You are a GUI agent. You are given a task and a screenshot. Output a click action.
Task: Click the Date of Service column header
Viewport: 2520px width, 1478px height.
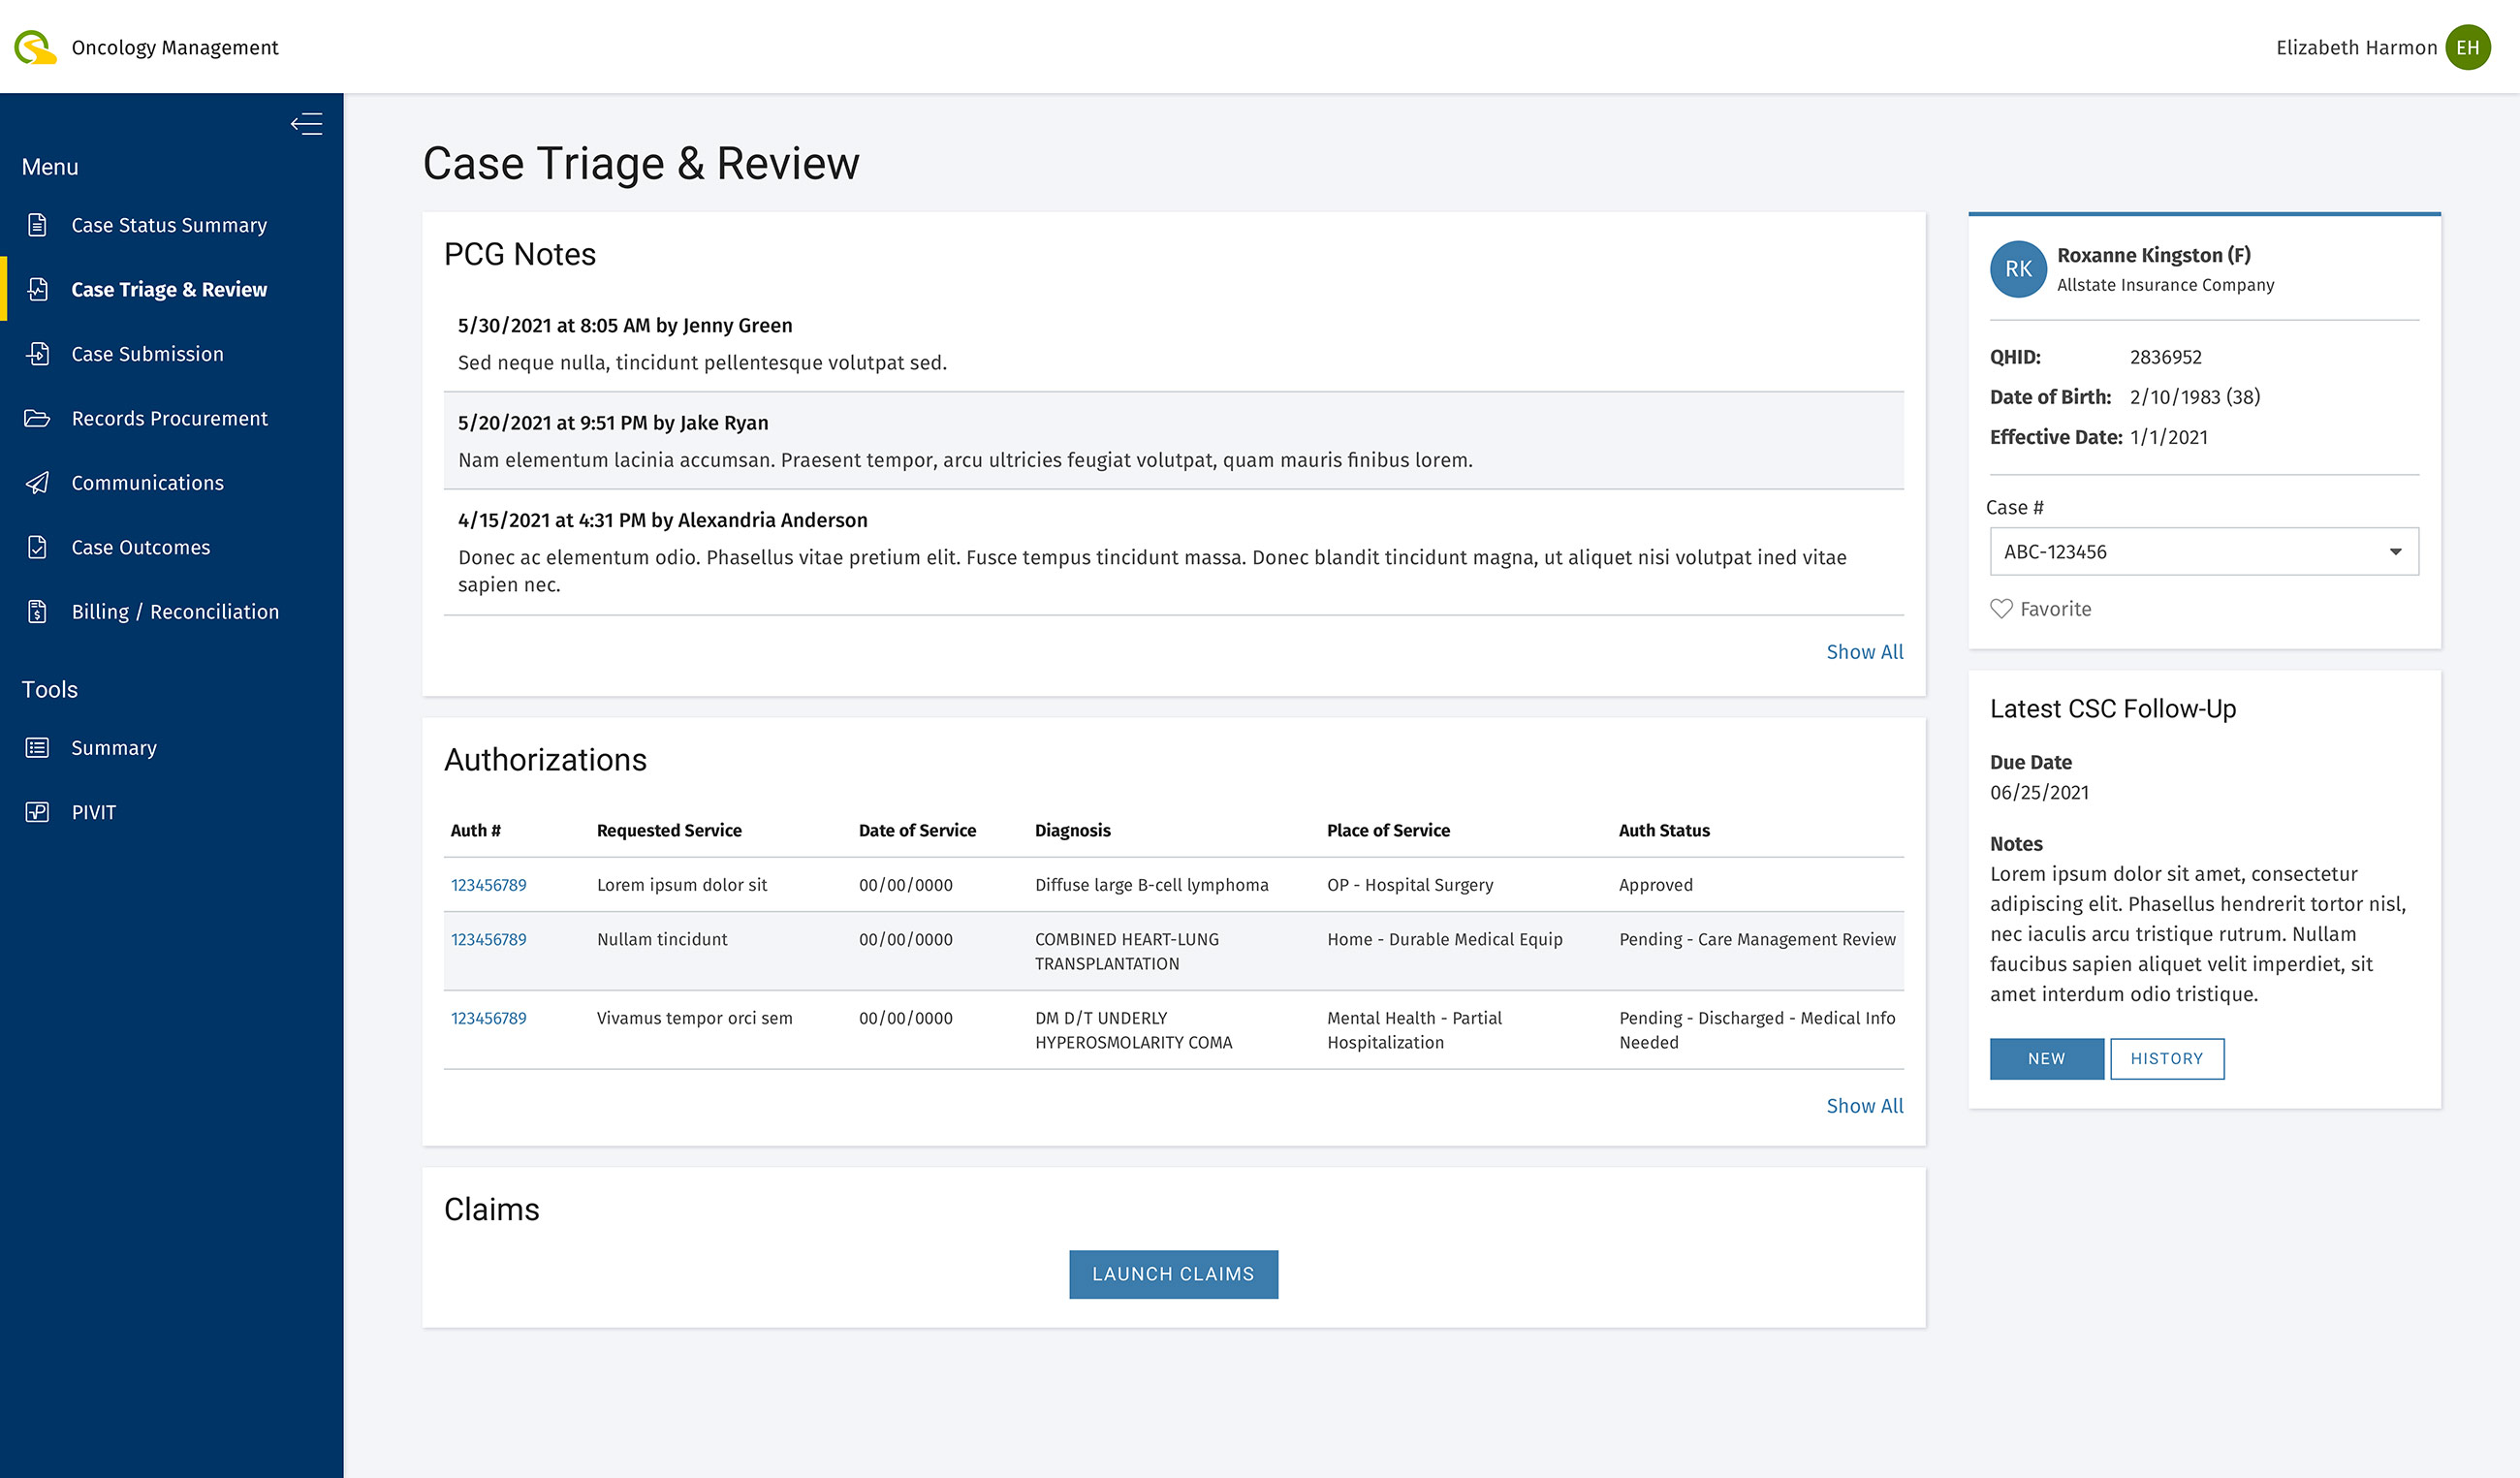917,830
